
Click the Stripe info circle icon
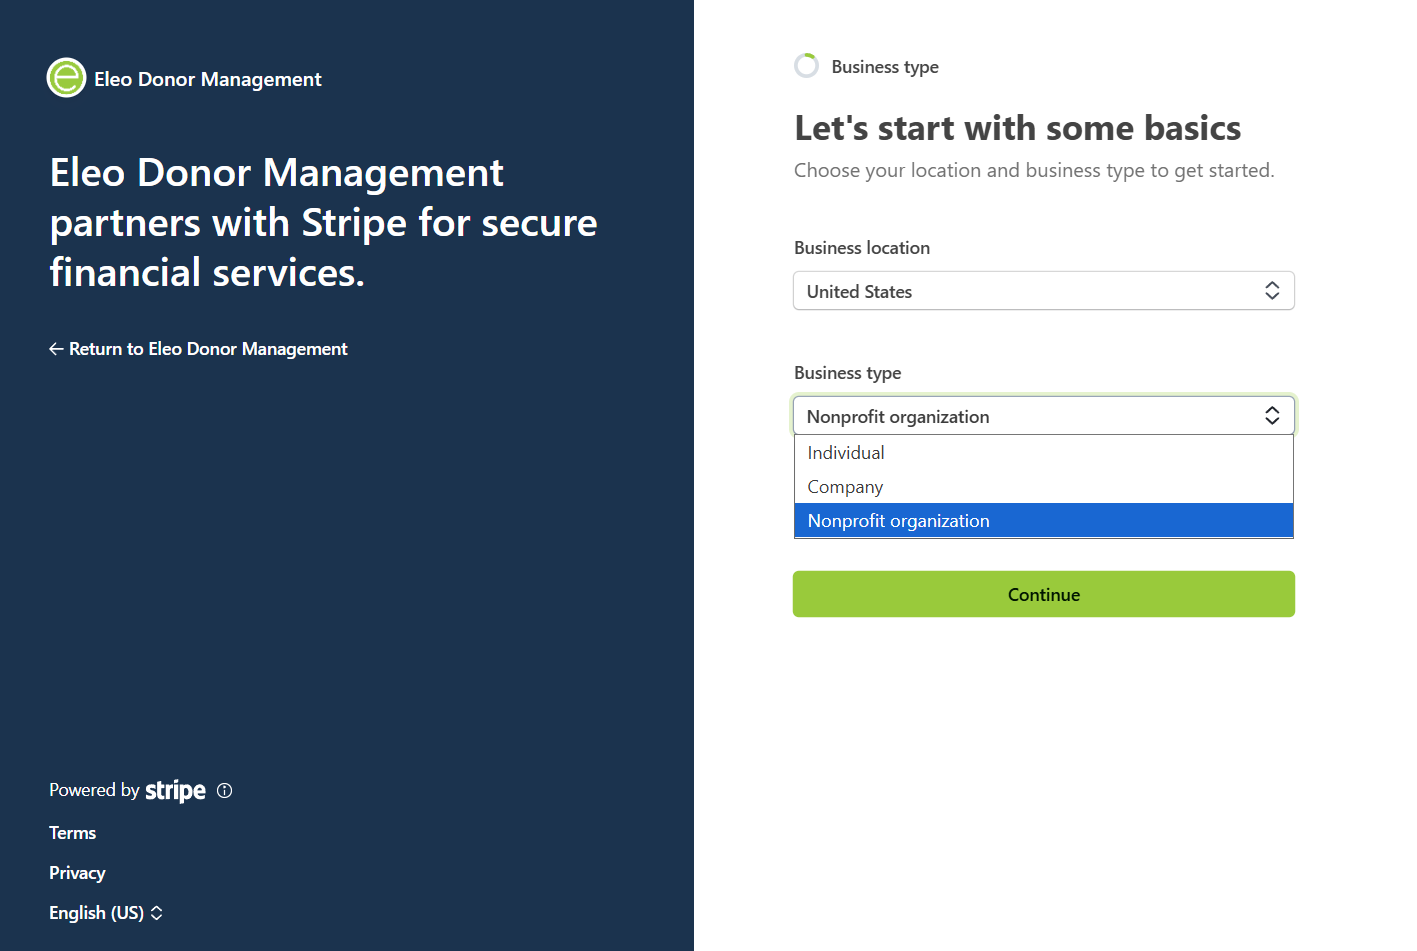pos(225,791)
